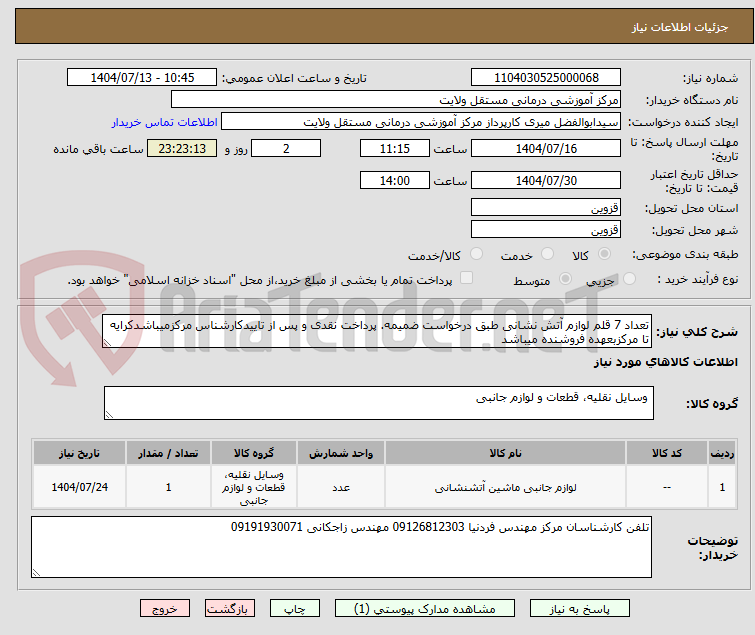755x635 pixels.
Task: Click the خروج exit button
Action: tap(165, 609)
